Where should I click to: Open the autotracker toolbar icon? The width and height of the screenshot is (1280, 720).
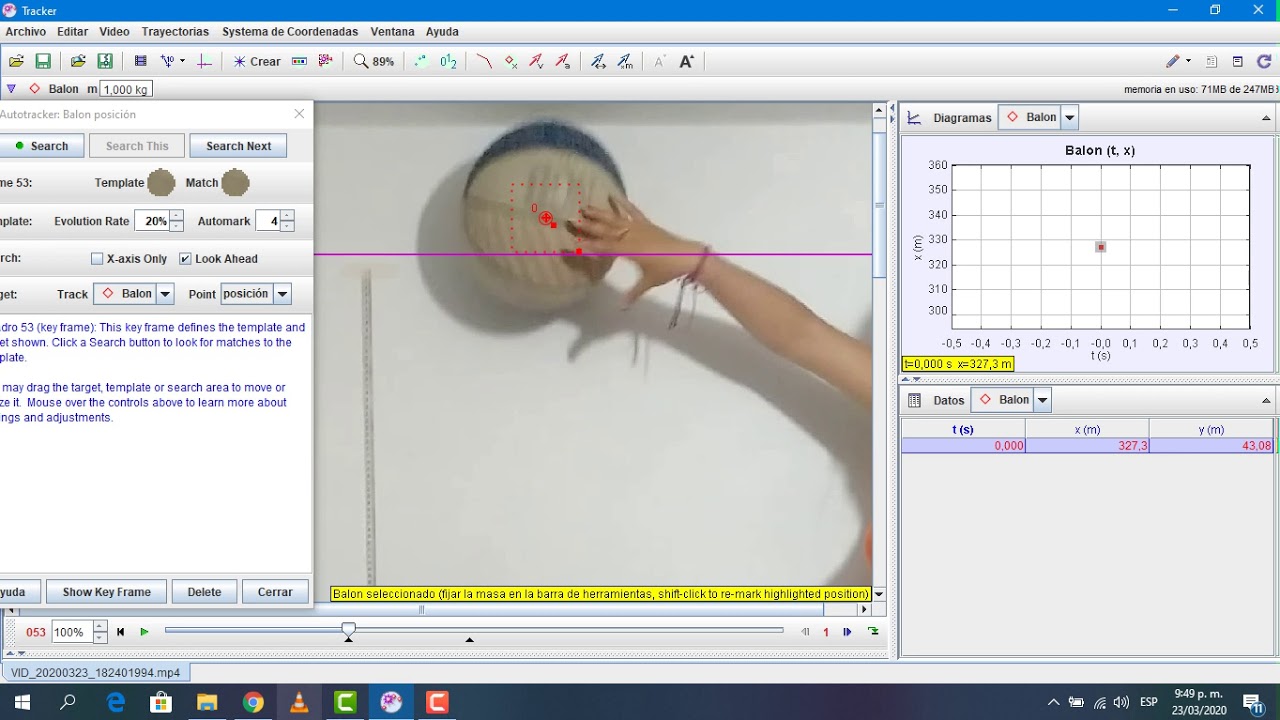click(325, 61)
